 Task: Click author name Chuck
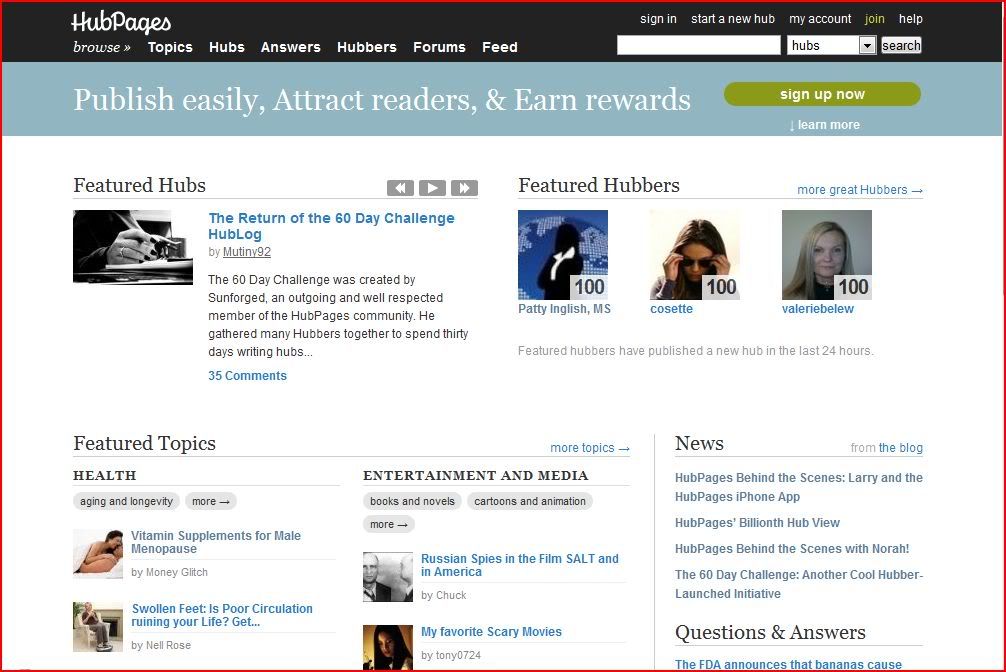point(451,596)
